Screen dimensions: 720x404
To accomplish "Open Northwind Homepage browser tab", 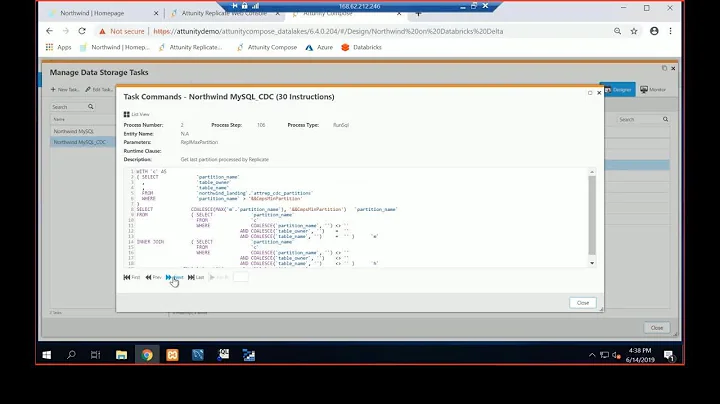I will [x=92, y=13].
